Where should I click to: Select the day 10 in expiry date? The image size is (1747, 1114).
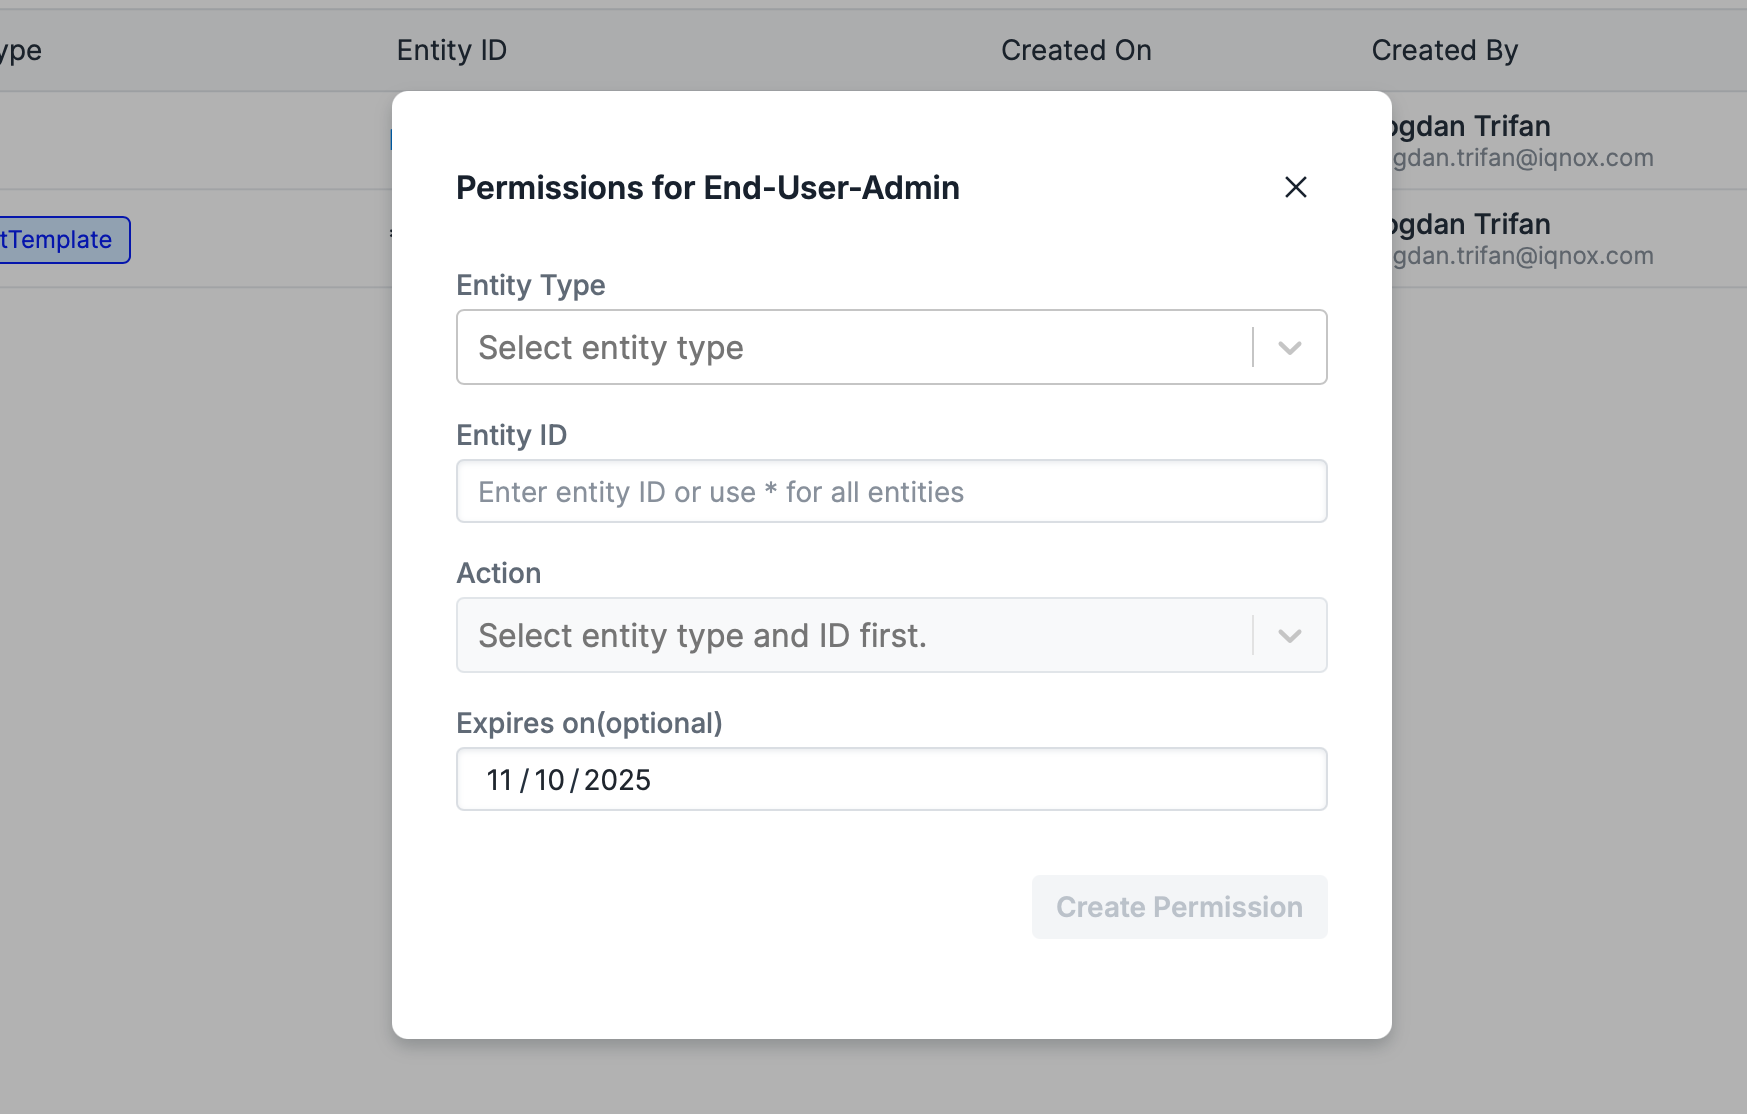[549, 780]
